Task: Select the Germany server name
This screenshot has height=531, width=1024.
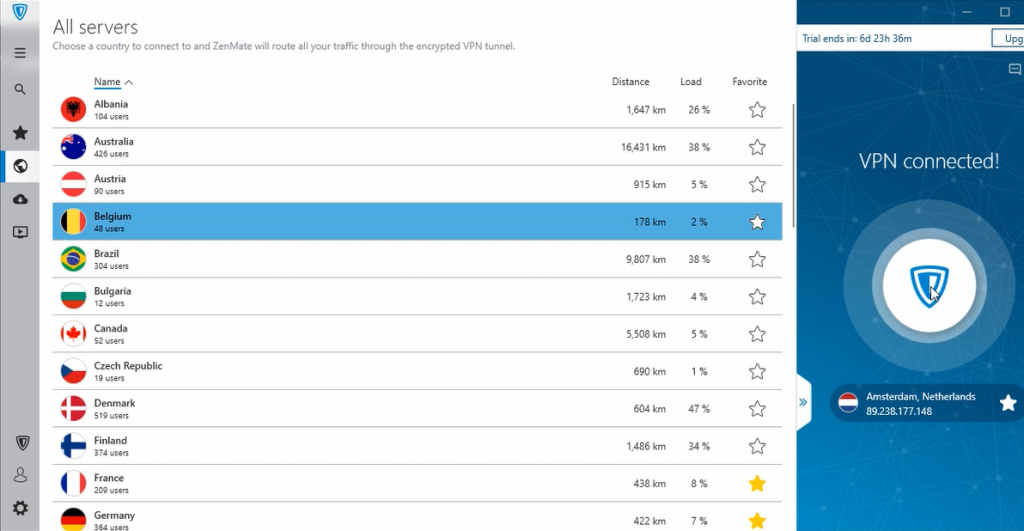Action: [114, 515]
